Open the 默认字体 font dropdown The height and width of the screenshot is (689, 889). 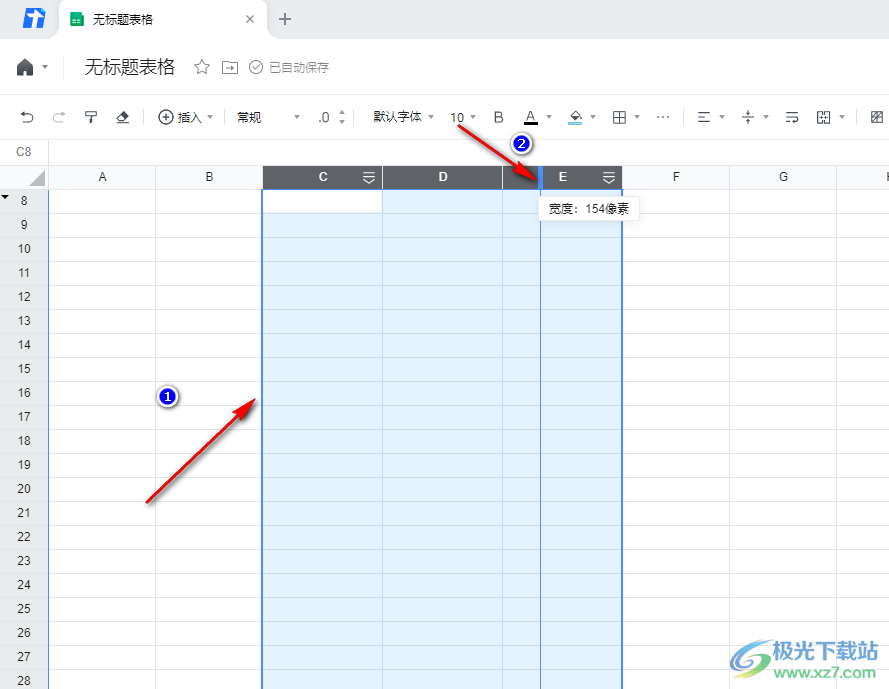coord(403,117)
